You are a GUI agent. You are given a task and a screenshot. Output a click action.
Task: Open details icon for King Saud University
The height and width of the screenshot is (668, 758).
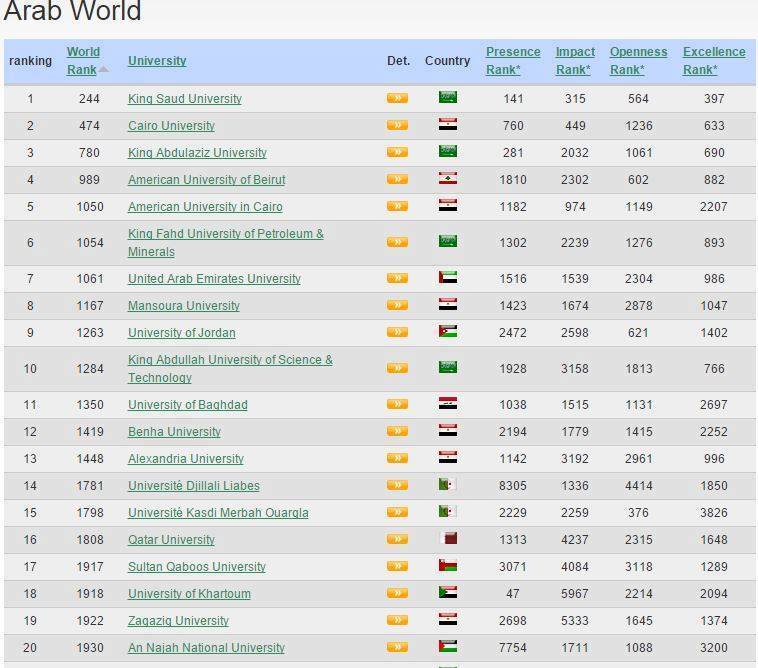pos(397,98)
